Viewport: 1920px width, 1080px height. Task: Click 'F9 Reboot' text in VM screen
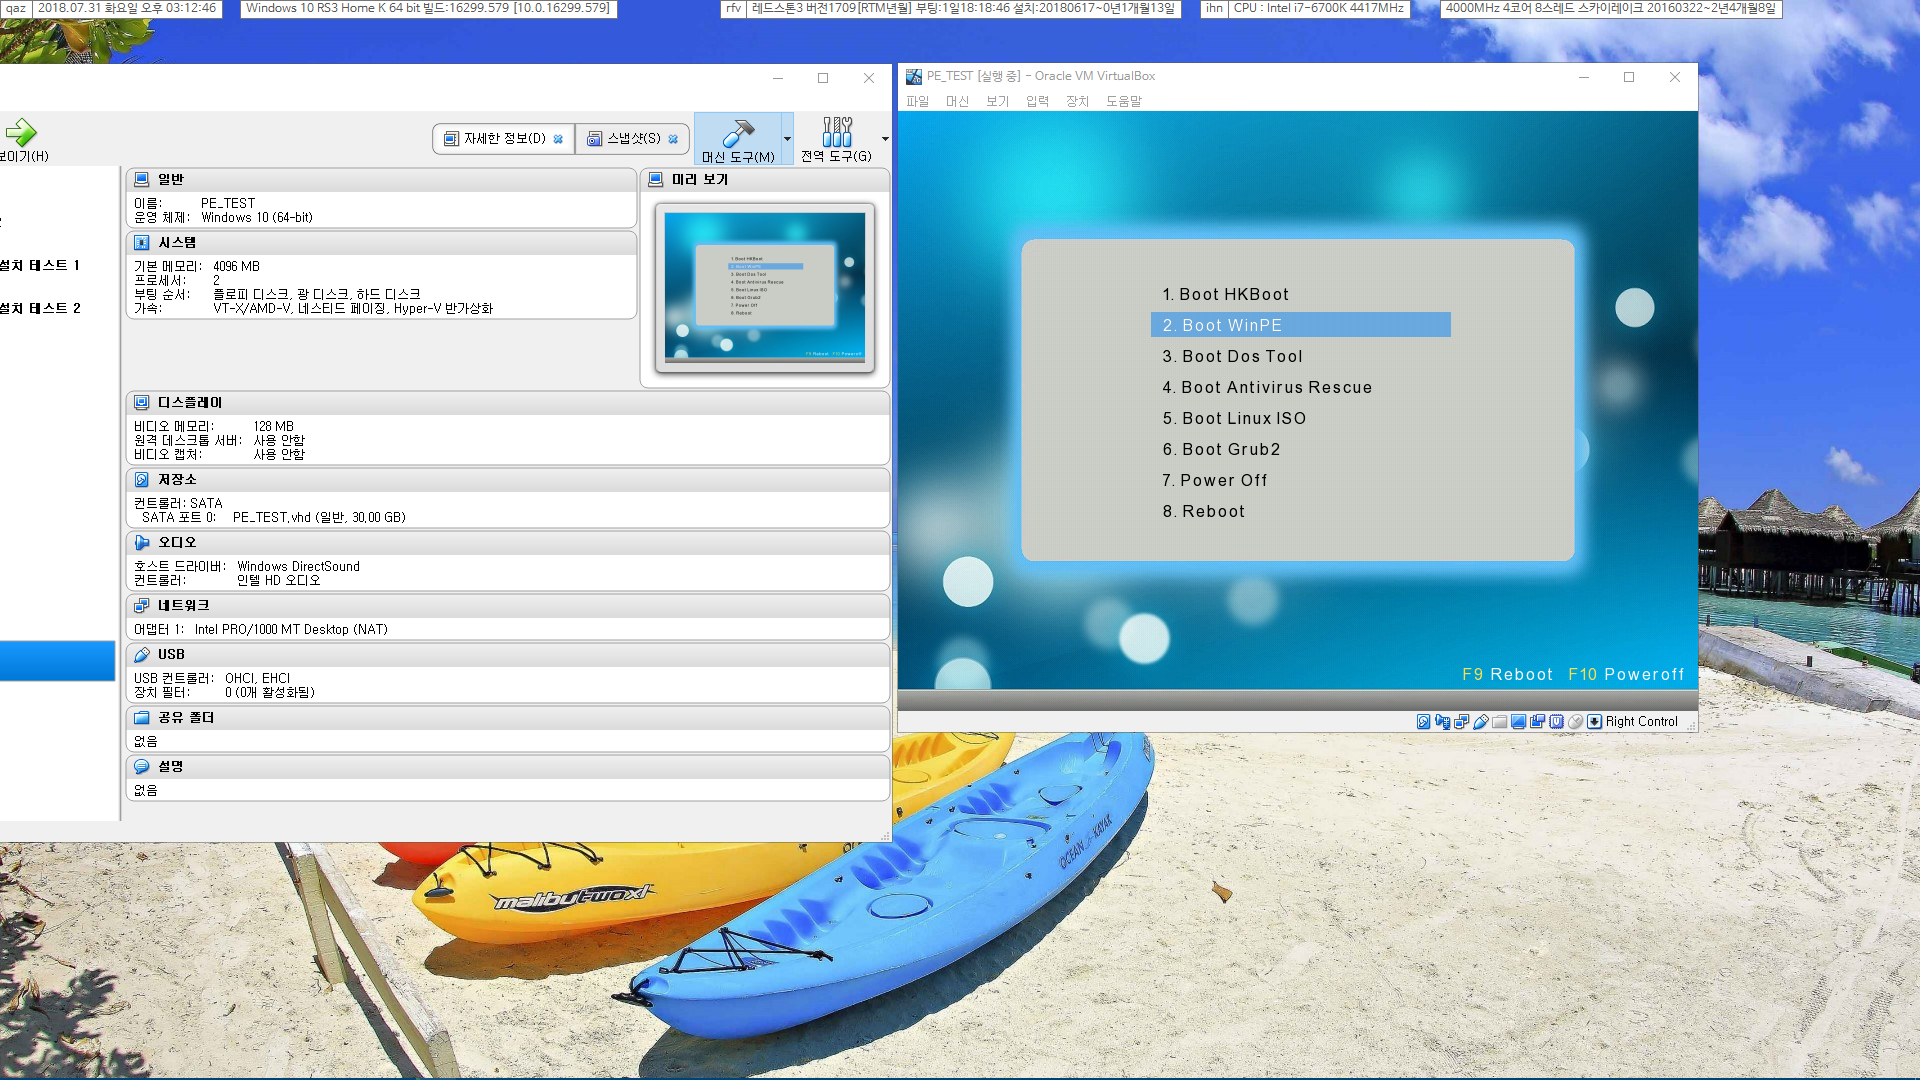(x=1507, y=674)
